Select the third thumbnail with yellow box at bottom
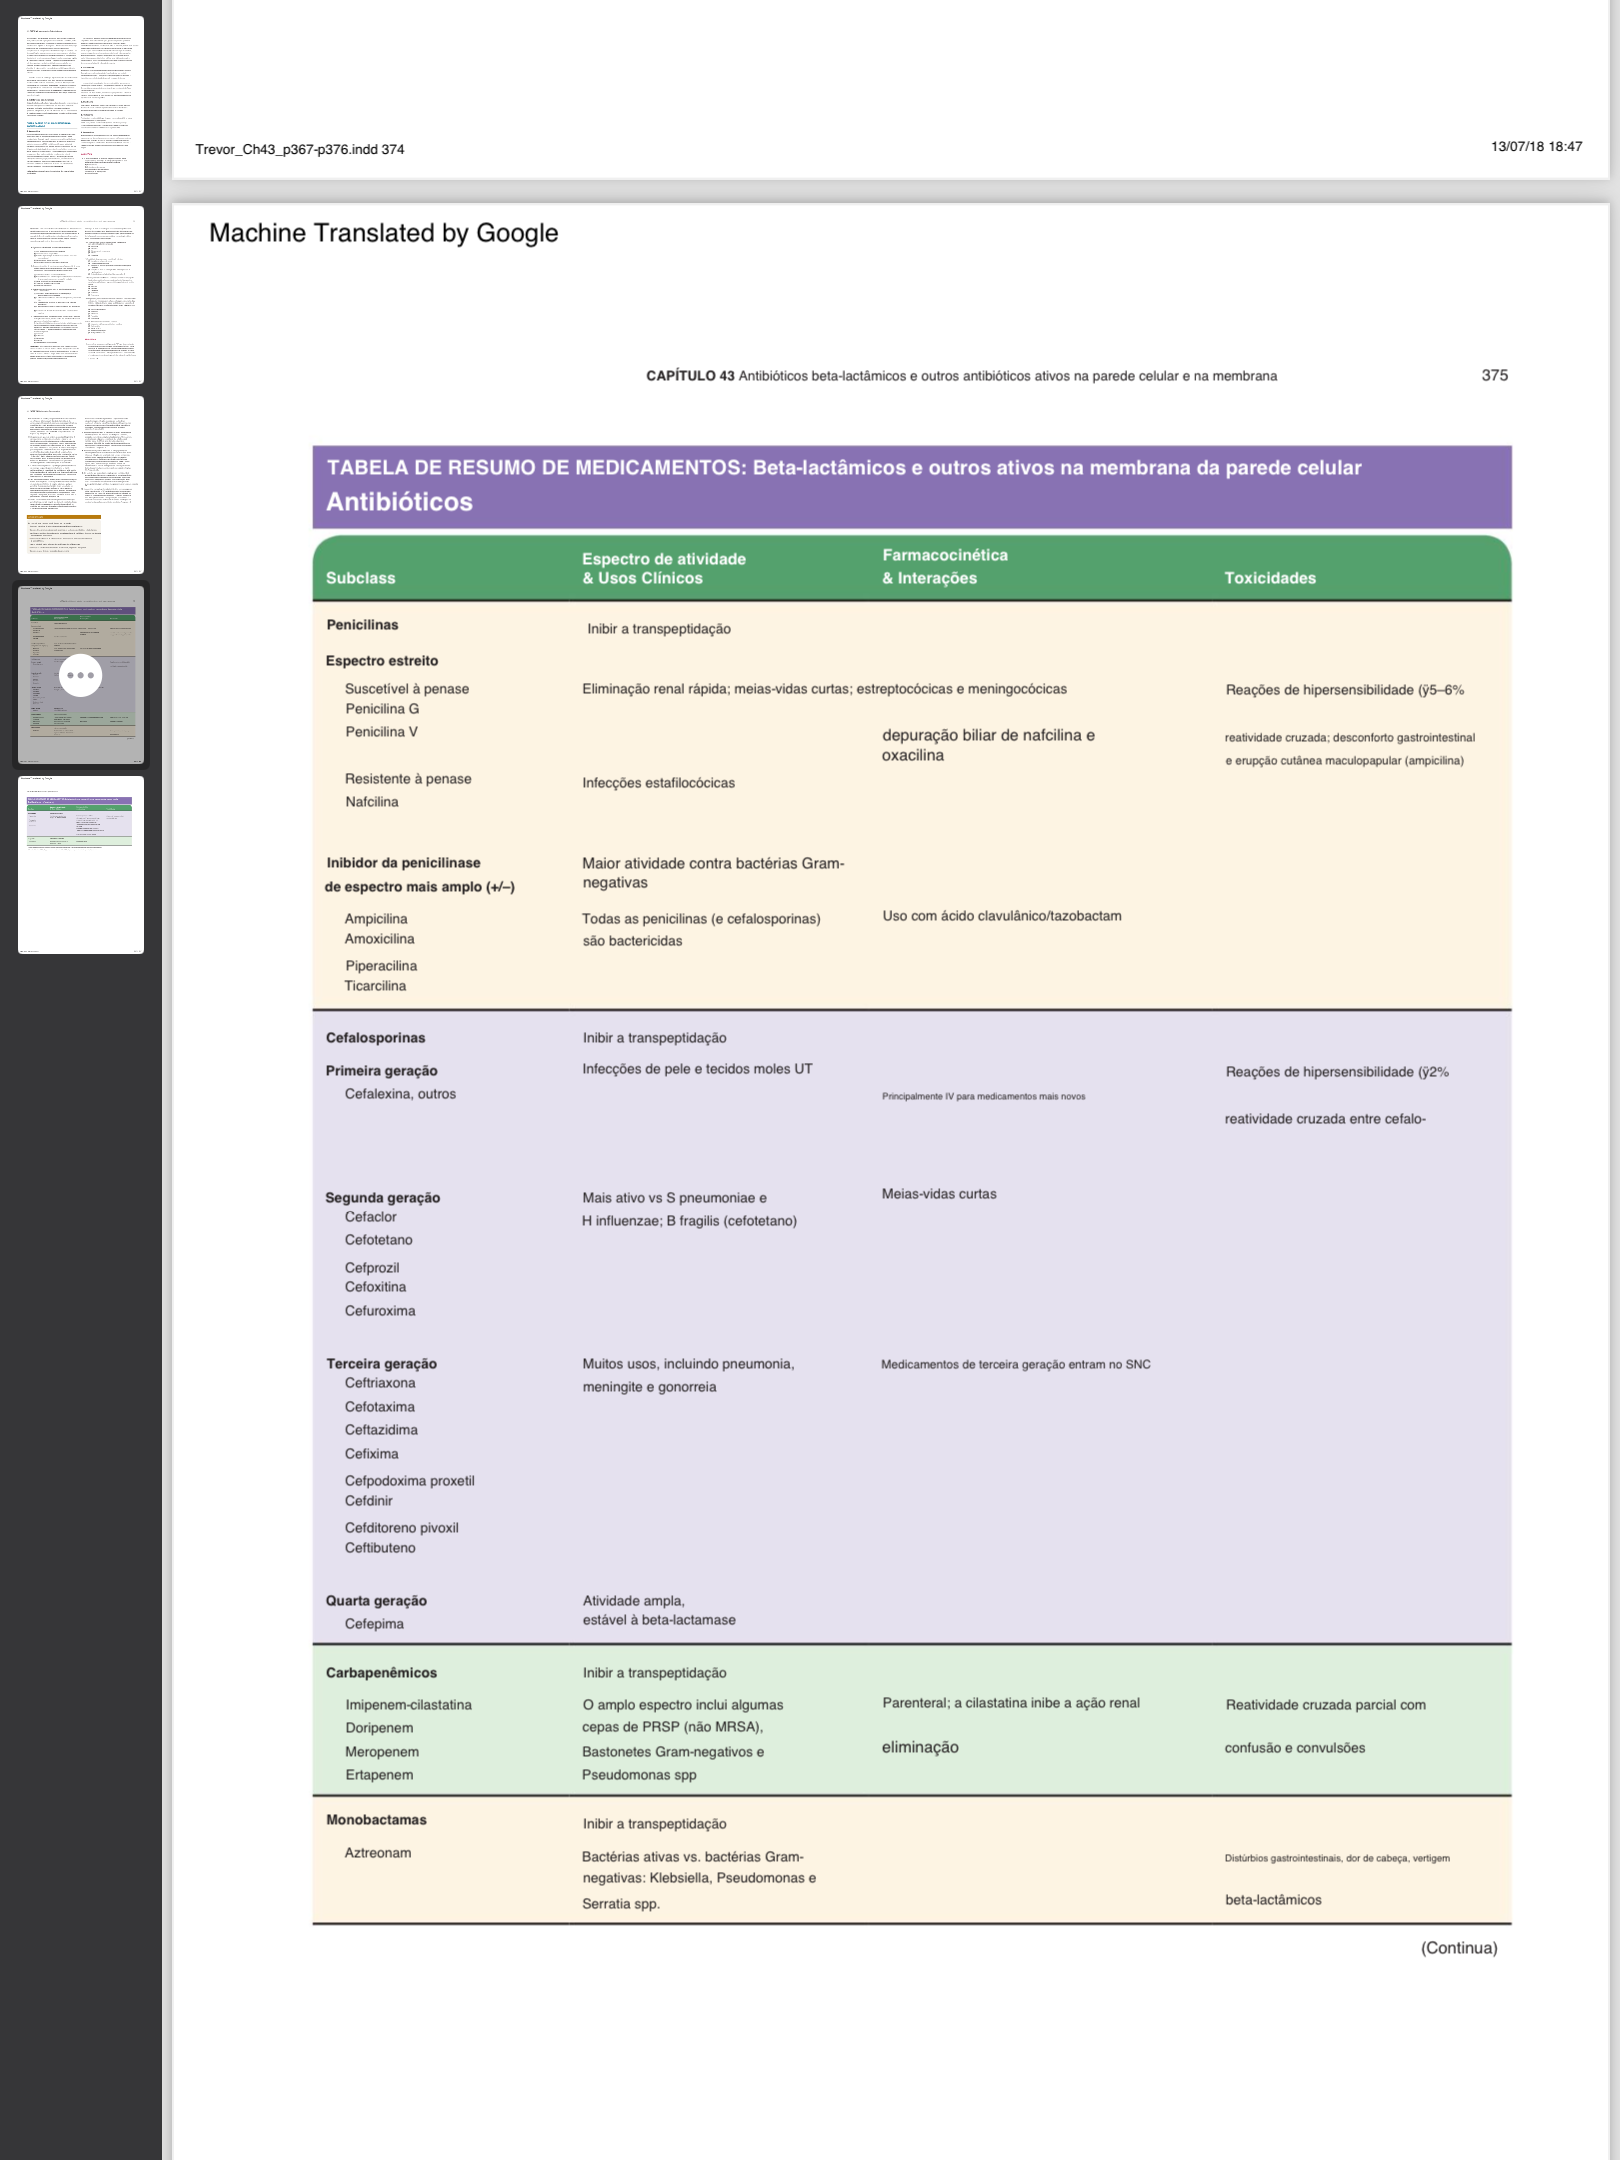The height and width of the screenshot is (2160, 1620). point(81,485)
